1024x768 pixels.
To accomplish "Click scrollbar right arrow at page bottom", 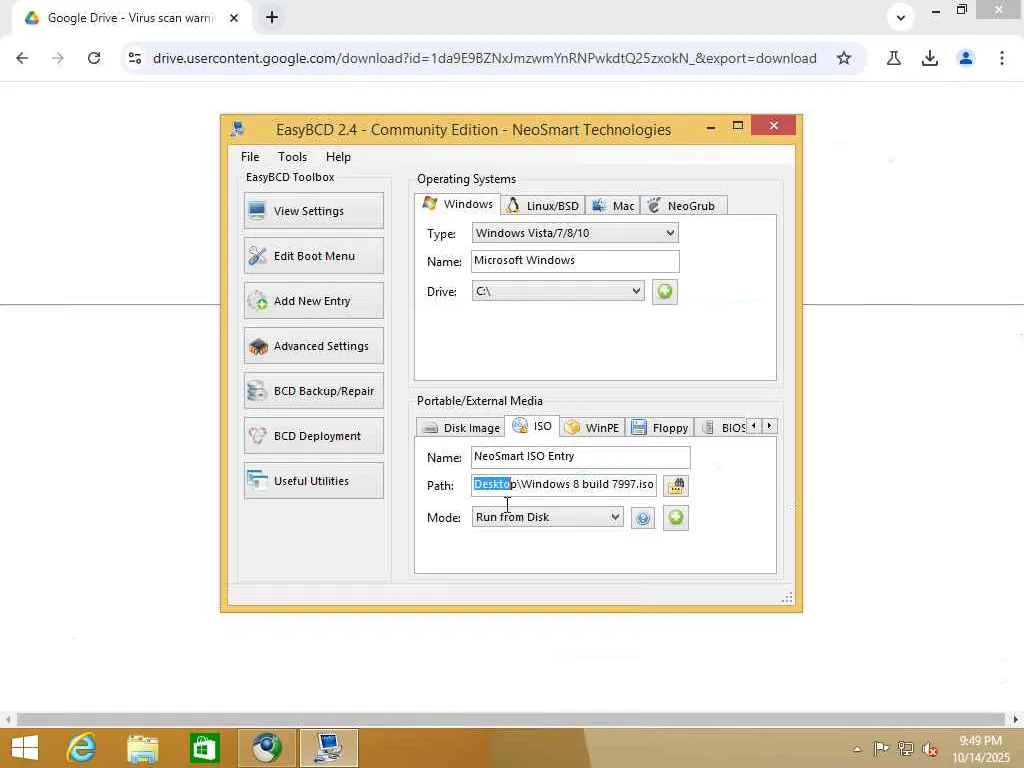I will [x=1016, y=719].
